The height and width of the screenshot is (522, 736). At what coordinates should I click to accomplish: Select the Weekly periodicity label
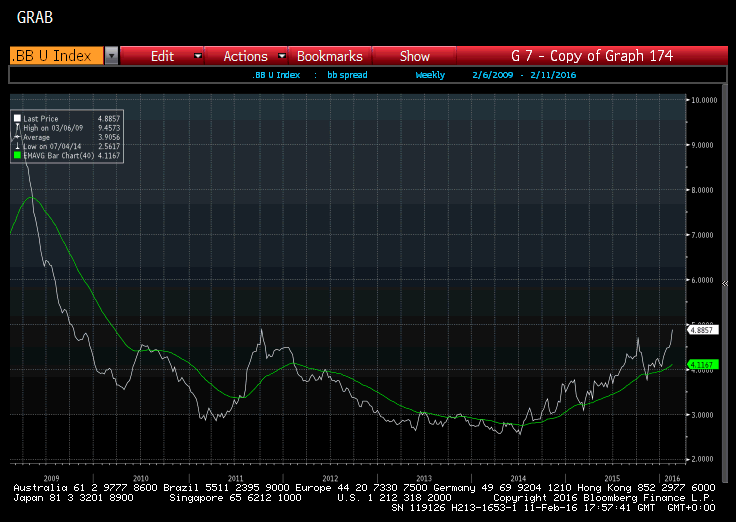pyautogui.click(x=431, y=75)
